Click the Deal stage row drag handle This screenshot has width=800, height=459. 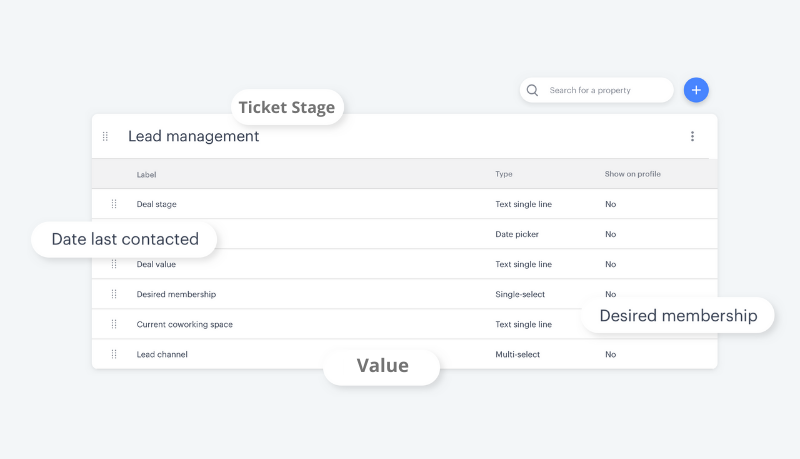(114, 204)
